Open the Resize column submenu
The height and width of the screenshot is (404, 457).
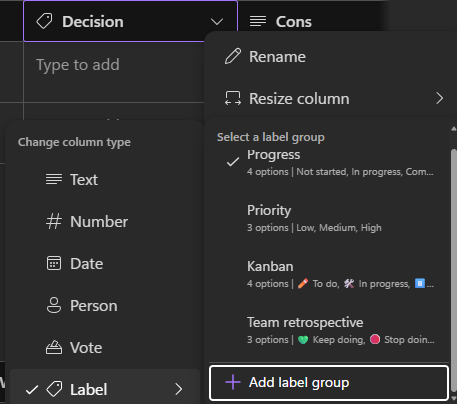click(330, 98)
